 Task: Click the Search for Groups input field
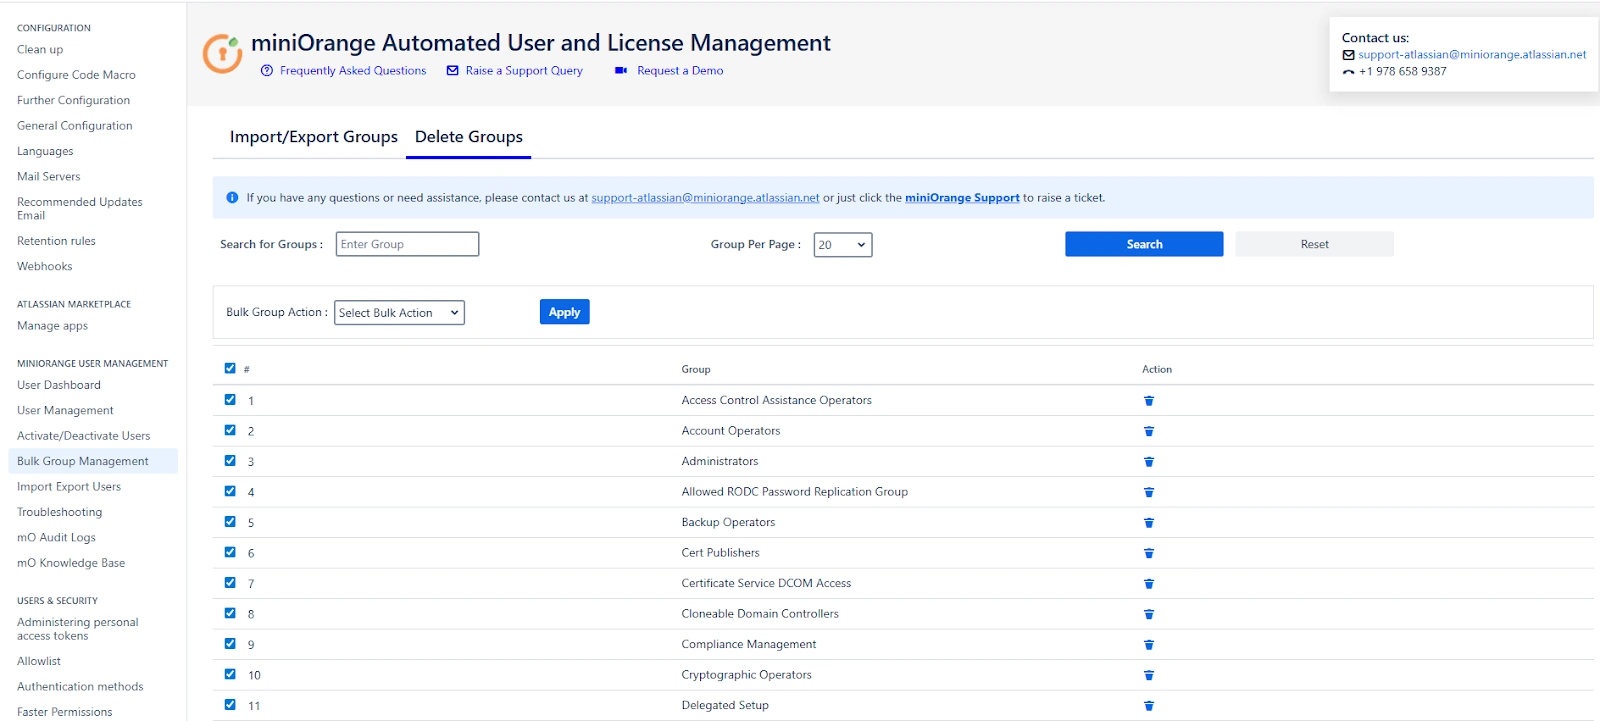pyautogui.click(x=407, y=245)
